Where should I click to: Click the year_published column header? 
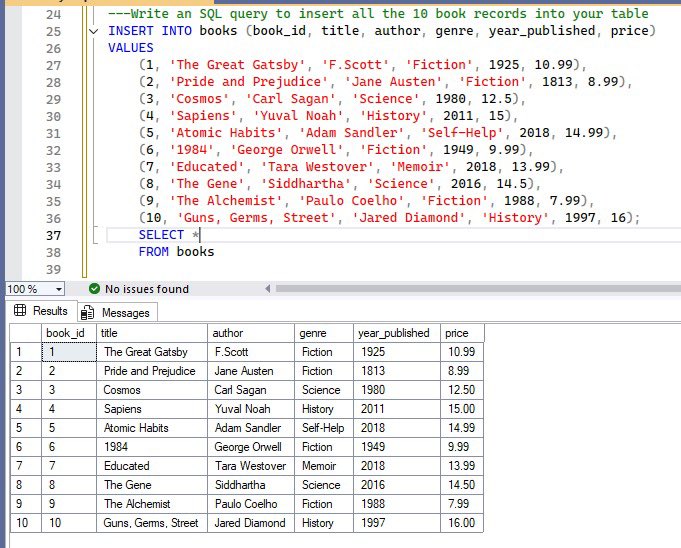pyautogui.click(x=396, y=333)
